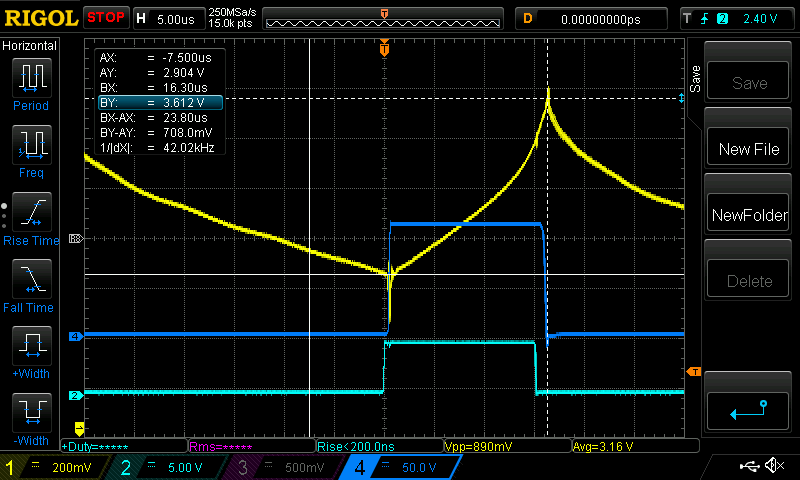Toggle channel 1 at 200mV

(52, 467)
